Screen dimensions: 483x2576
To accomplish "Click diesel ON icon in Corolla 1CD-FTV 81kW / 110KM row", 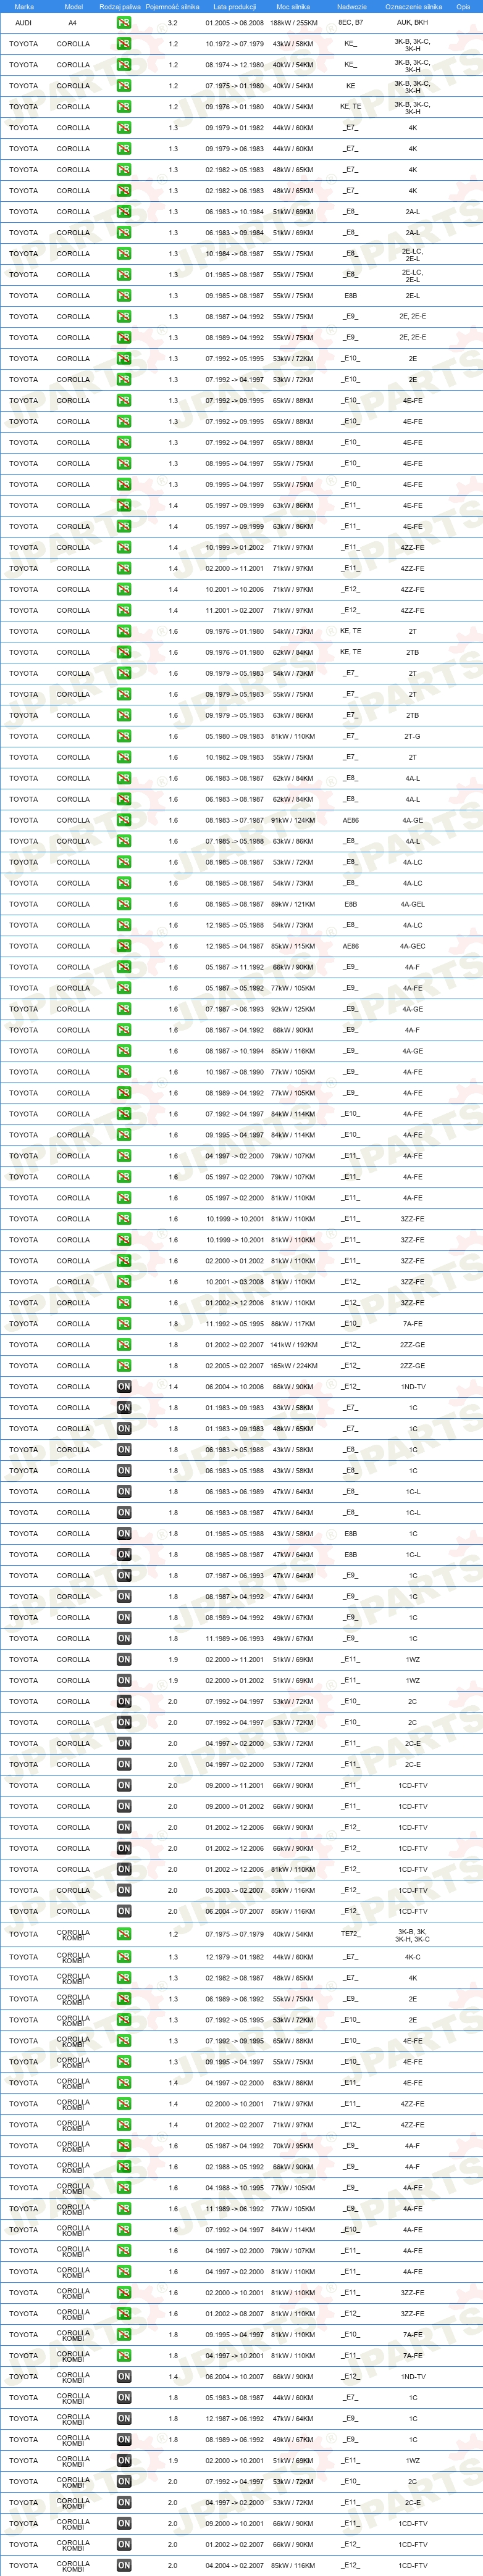I will (124, 1870).
